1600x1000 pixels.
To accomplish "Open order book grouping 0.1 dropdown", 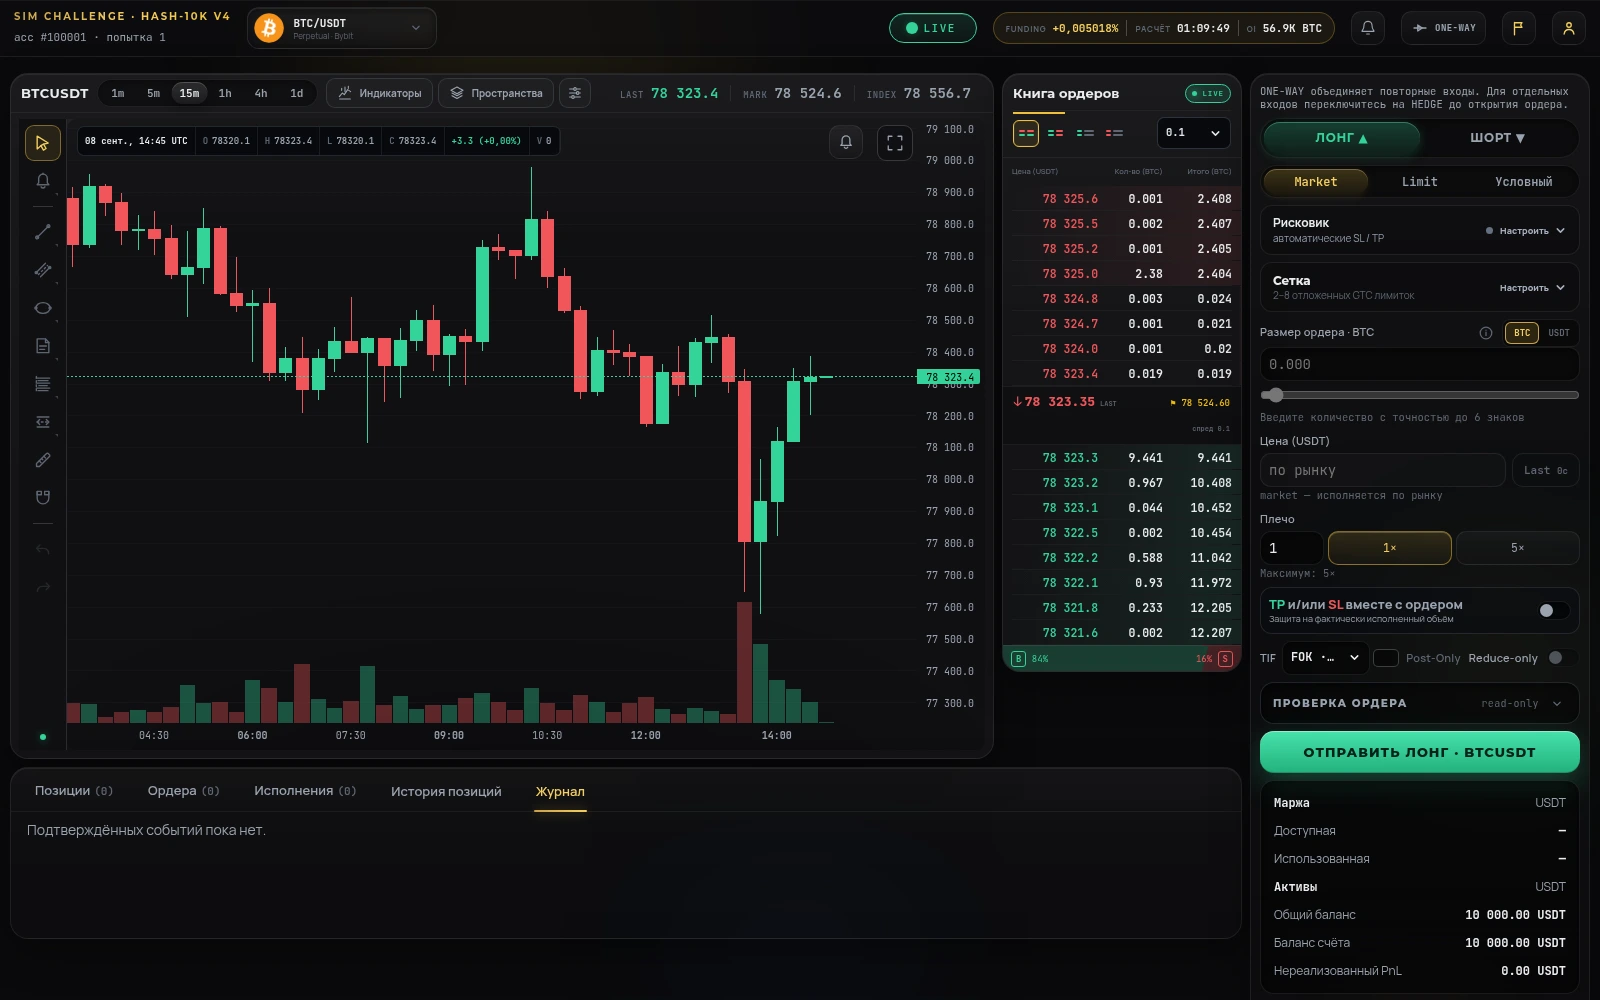I will 1193,133.
